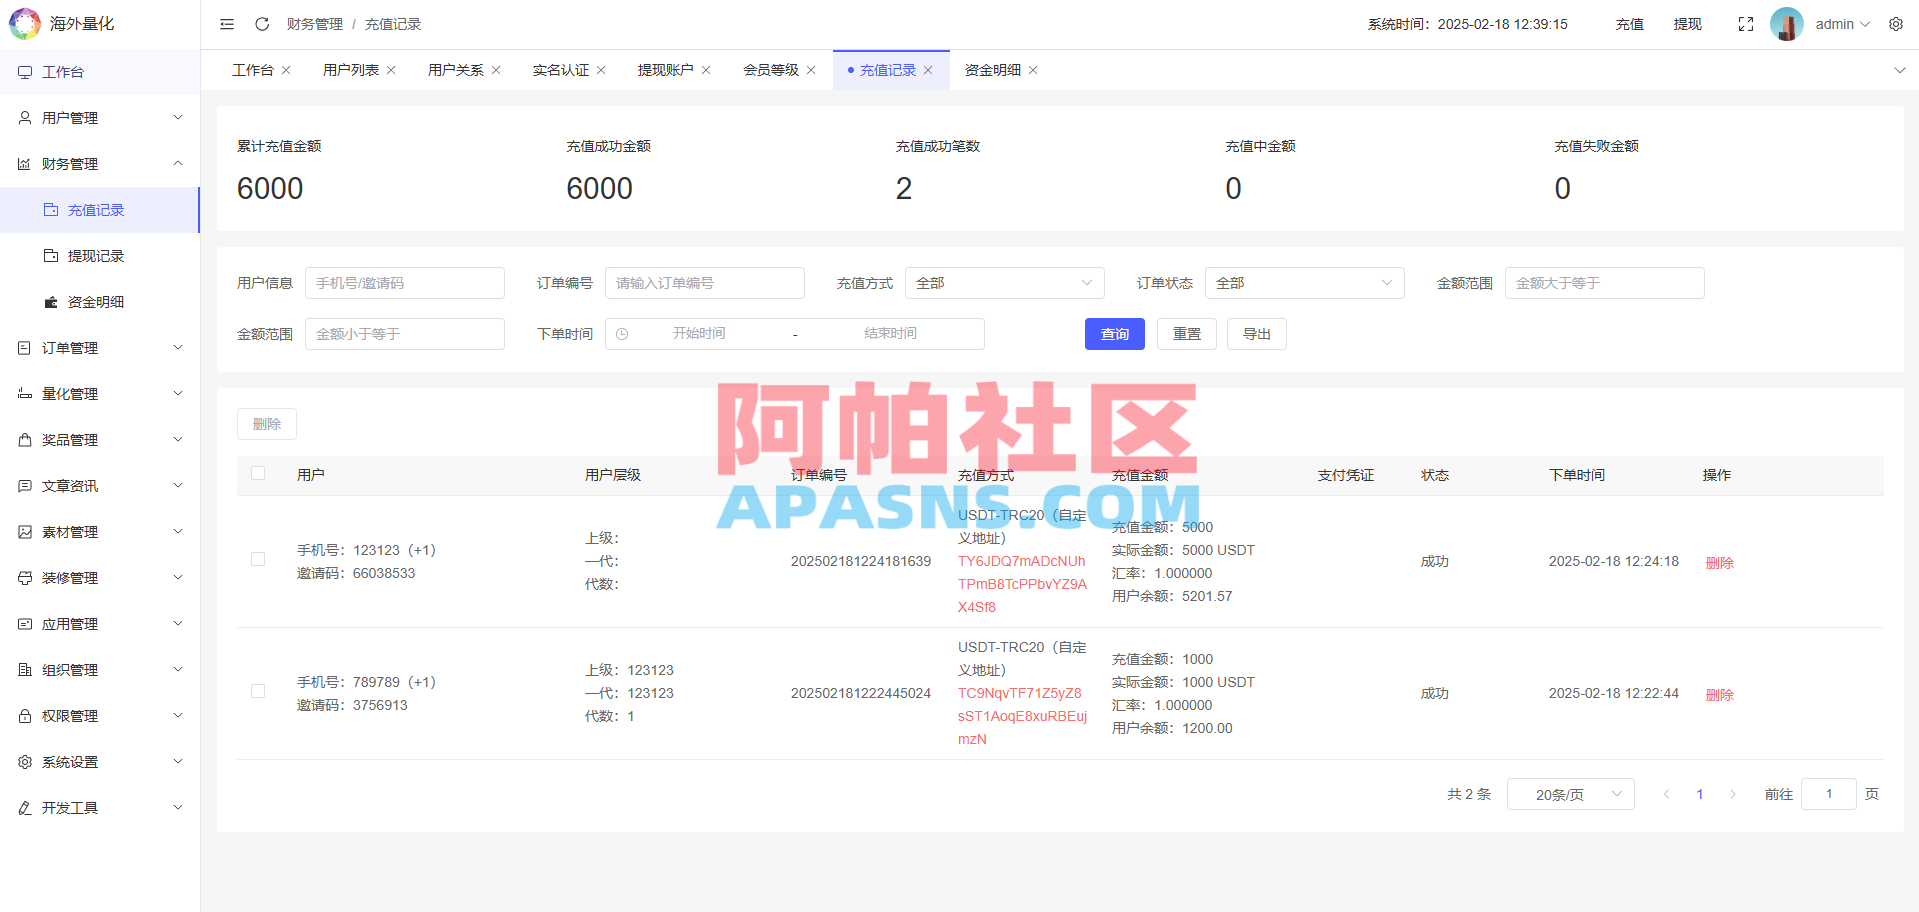Click the 查询 search button
The height and width of the screenshot is (912, 1919).
tap(1113, 333)
